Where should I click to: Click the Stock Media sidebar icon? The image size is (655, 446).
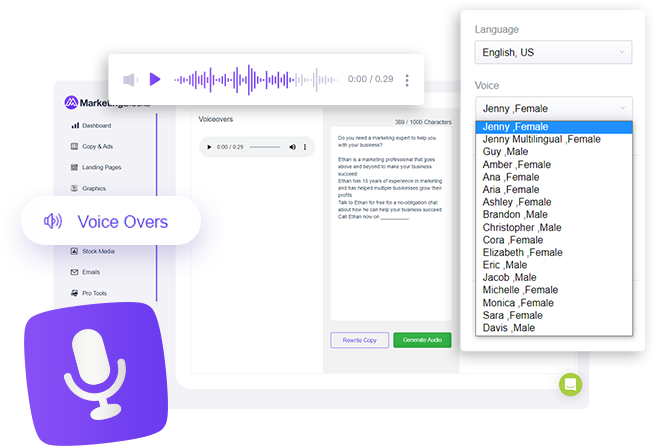coord(74,251)
